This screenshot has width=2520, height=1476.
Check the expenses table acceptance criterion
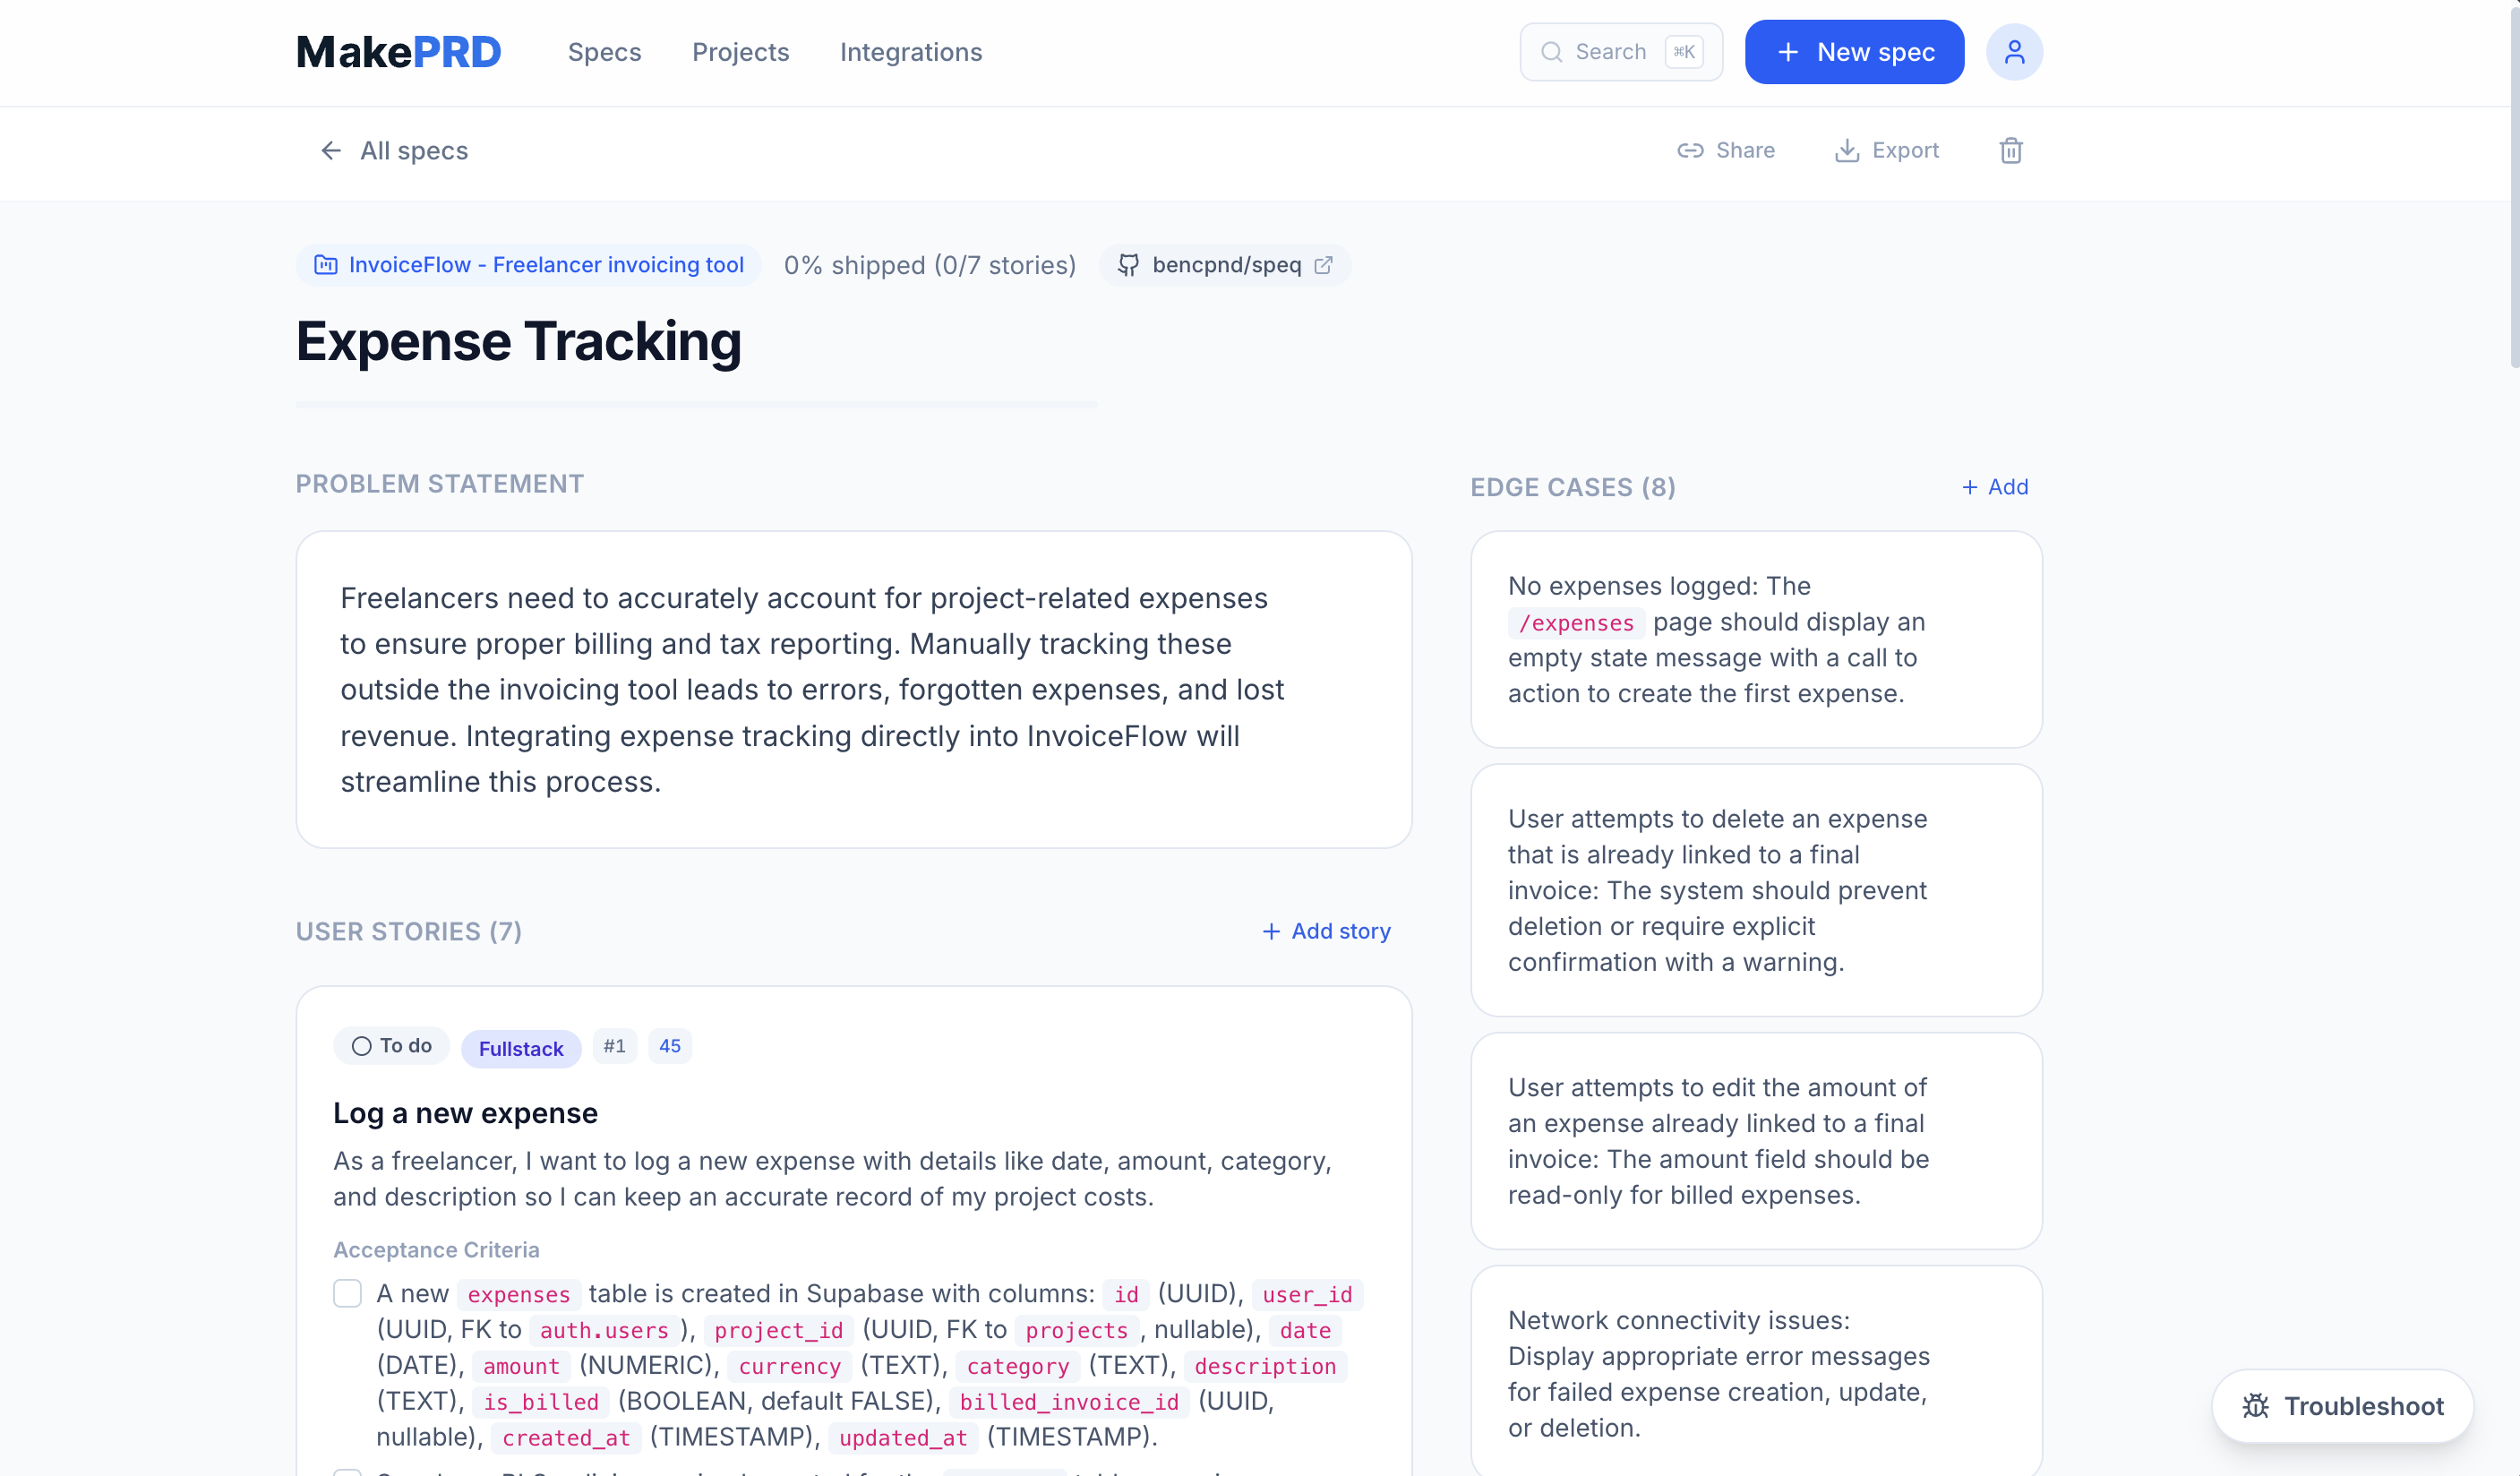pyautogui.click(x=347, y=1293)
